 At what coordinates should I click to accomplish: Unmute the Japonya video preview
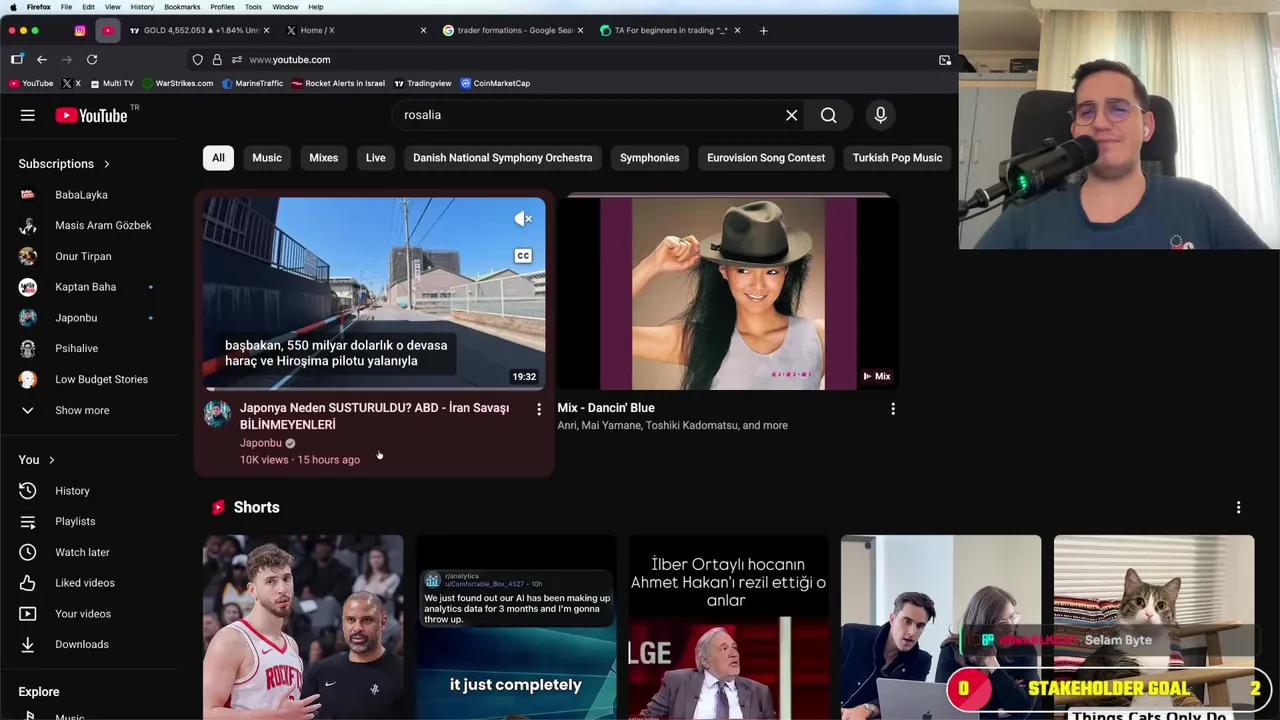pyautogui.click(x=523, y=219)
